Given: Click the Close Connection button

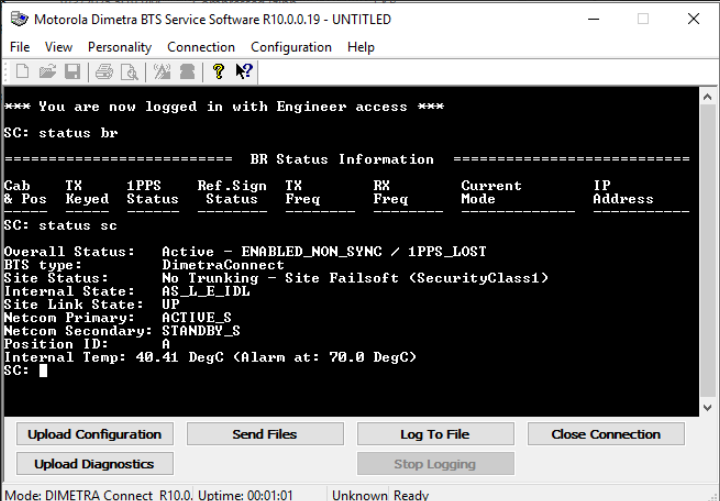Looking at the screenshot, I should pyautogui.click(x=606, y=434).
